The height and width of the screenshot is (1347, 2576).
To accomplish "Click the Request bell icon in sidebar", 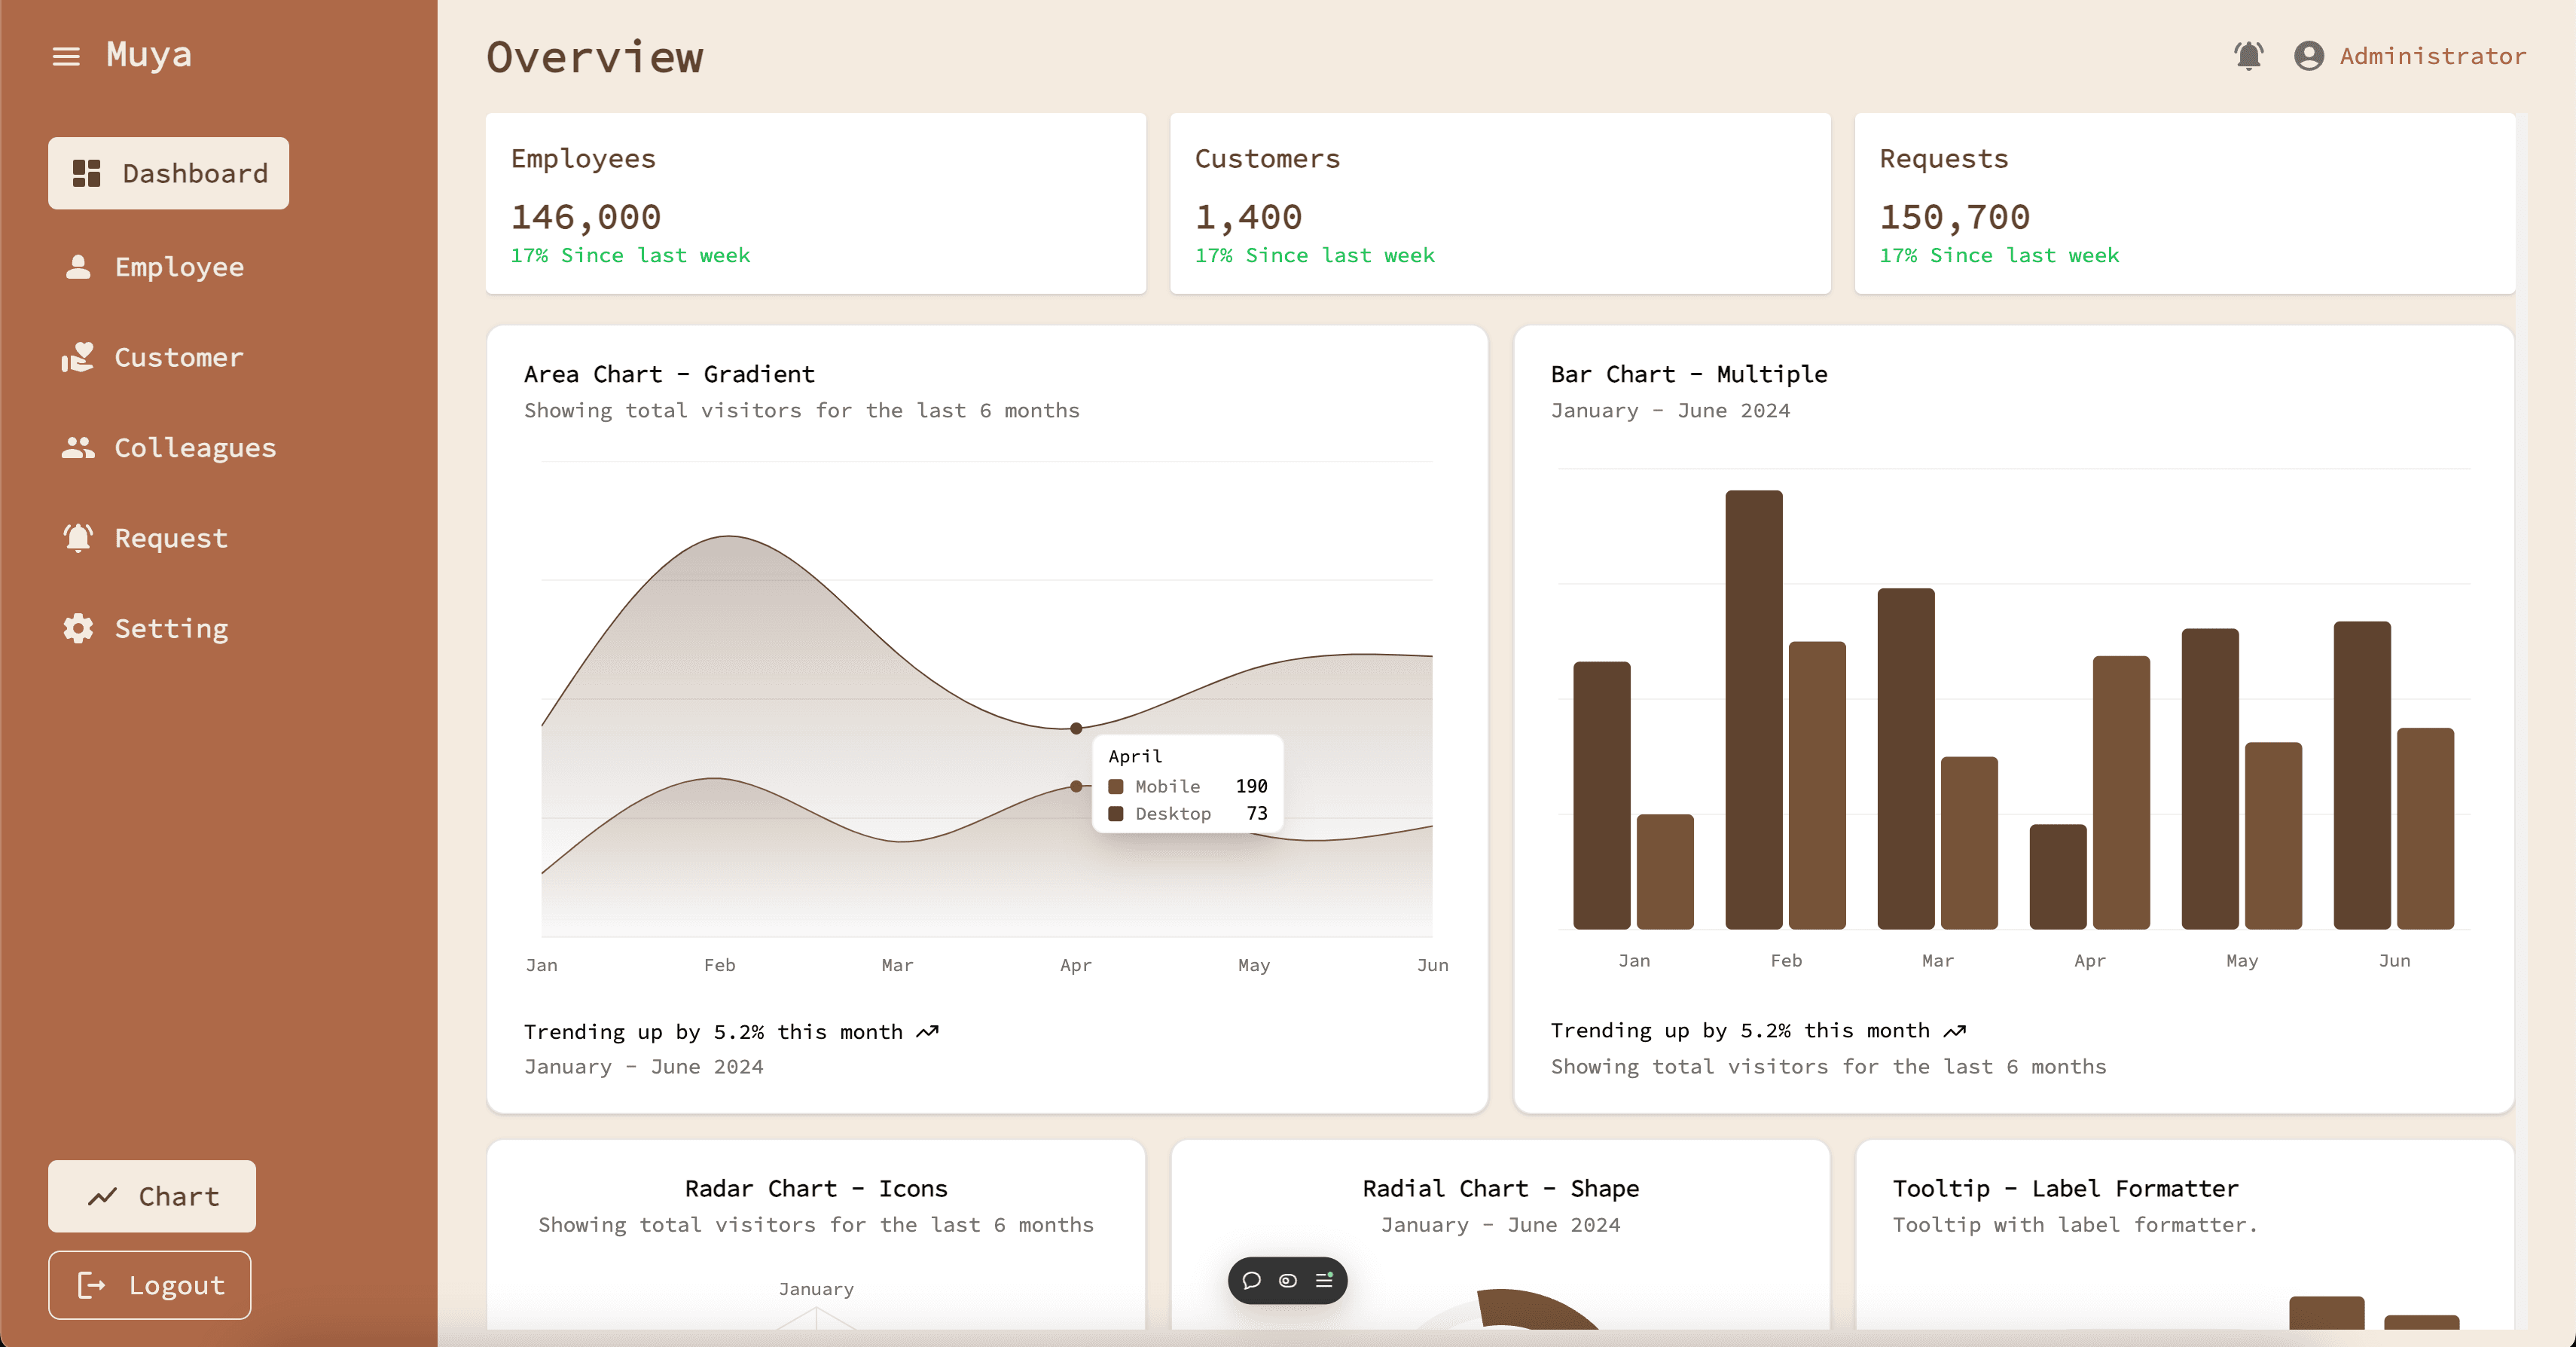I will [78, 538].
